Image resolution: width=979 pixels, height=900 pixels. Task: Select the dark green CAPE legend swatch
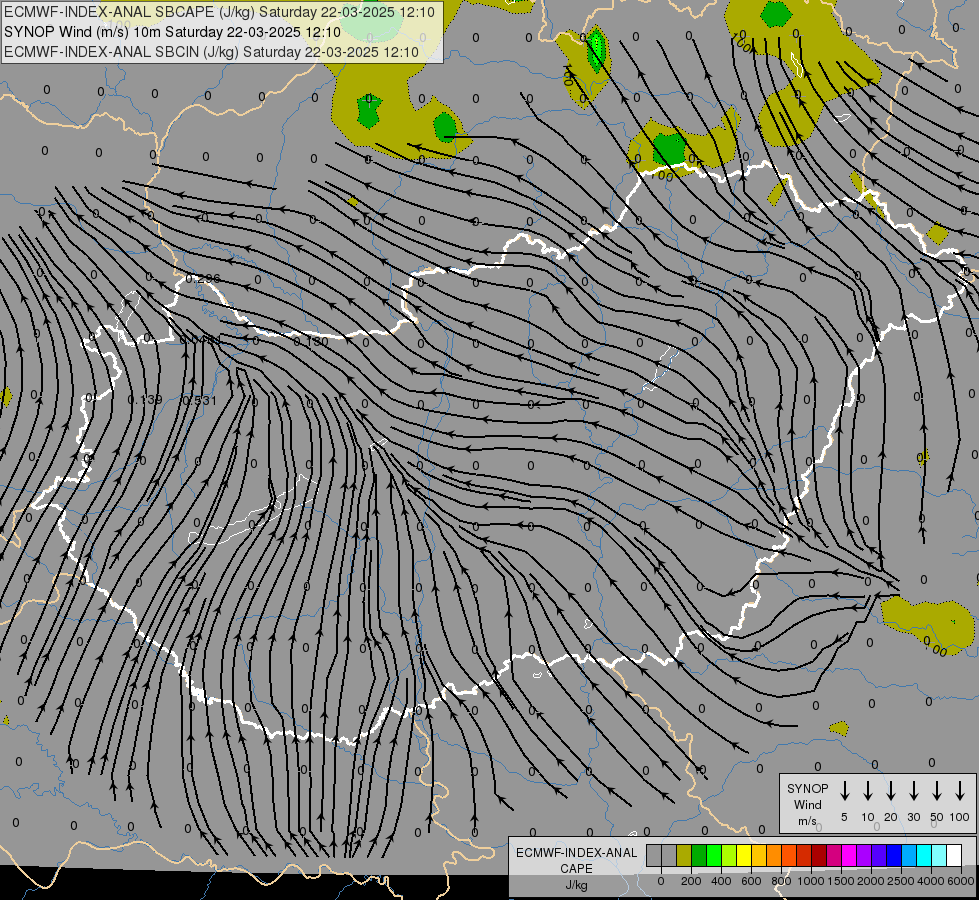click(x=699, y=856)
